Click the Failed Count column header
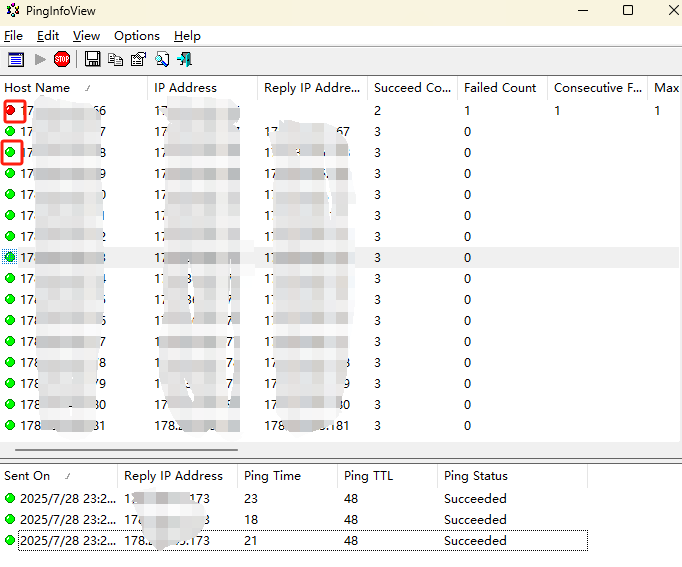The height and width of the screenshot is (567, 682). click(500, 88)
